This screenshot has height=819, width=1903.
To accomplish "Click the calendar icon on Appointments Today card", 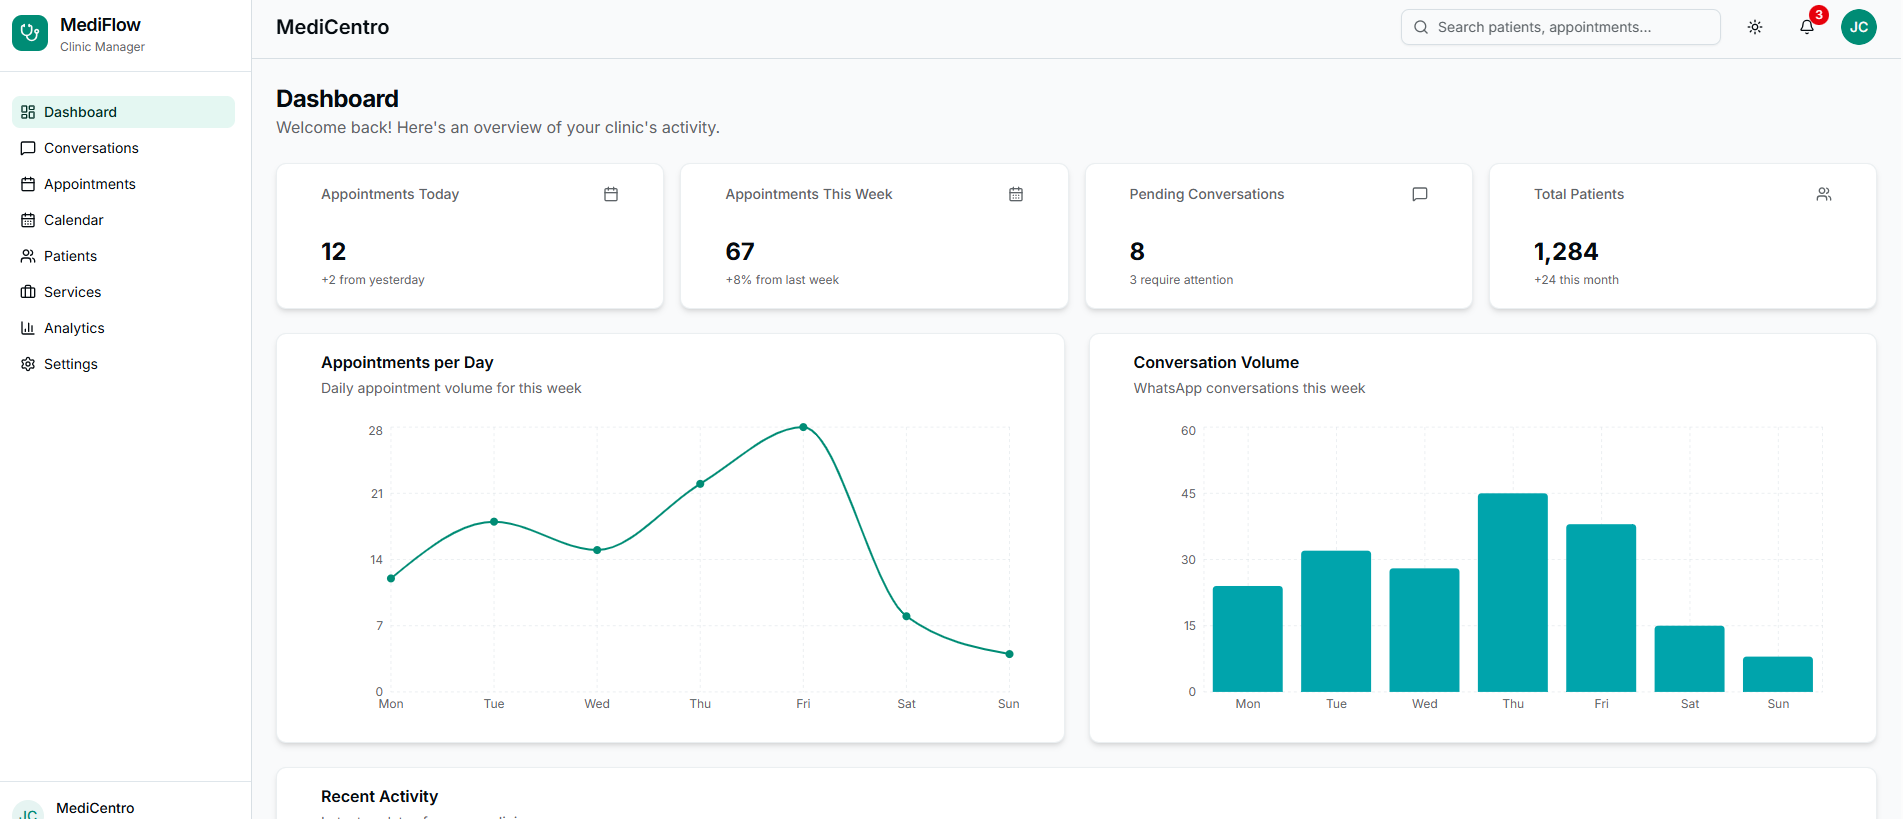I will (x=611, y=194).
